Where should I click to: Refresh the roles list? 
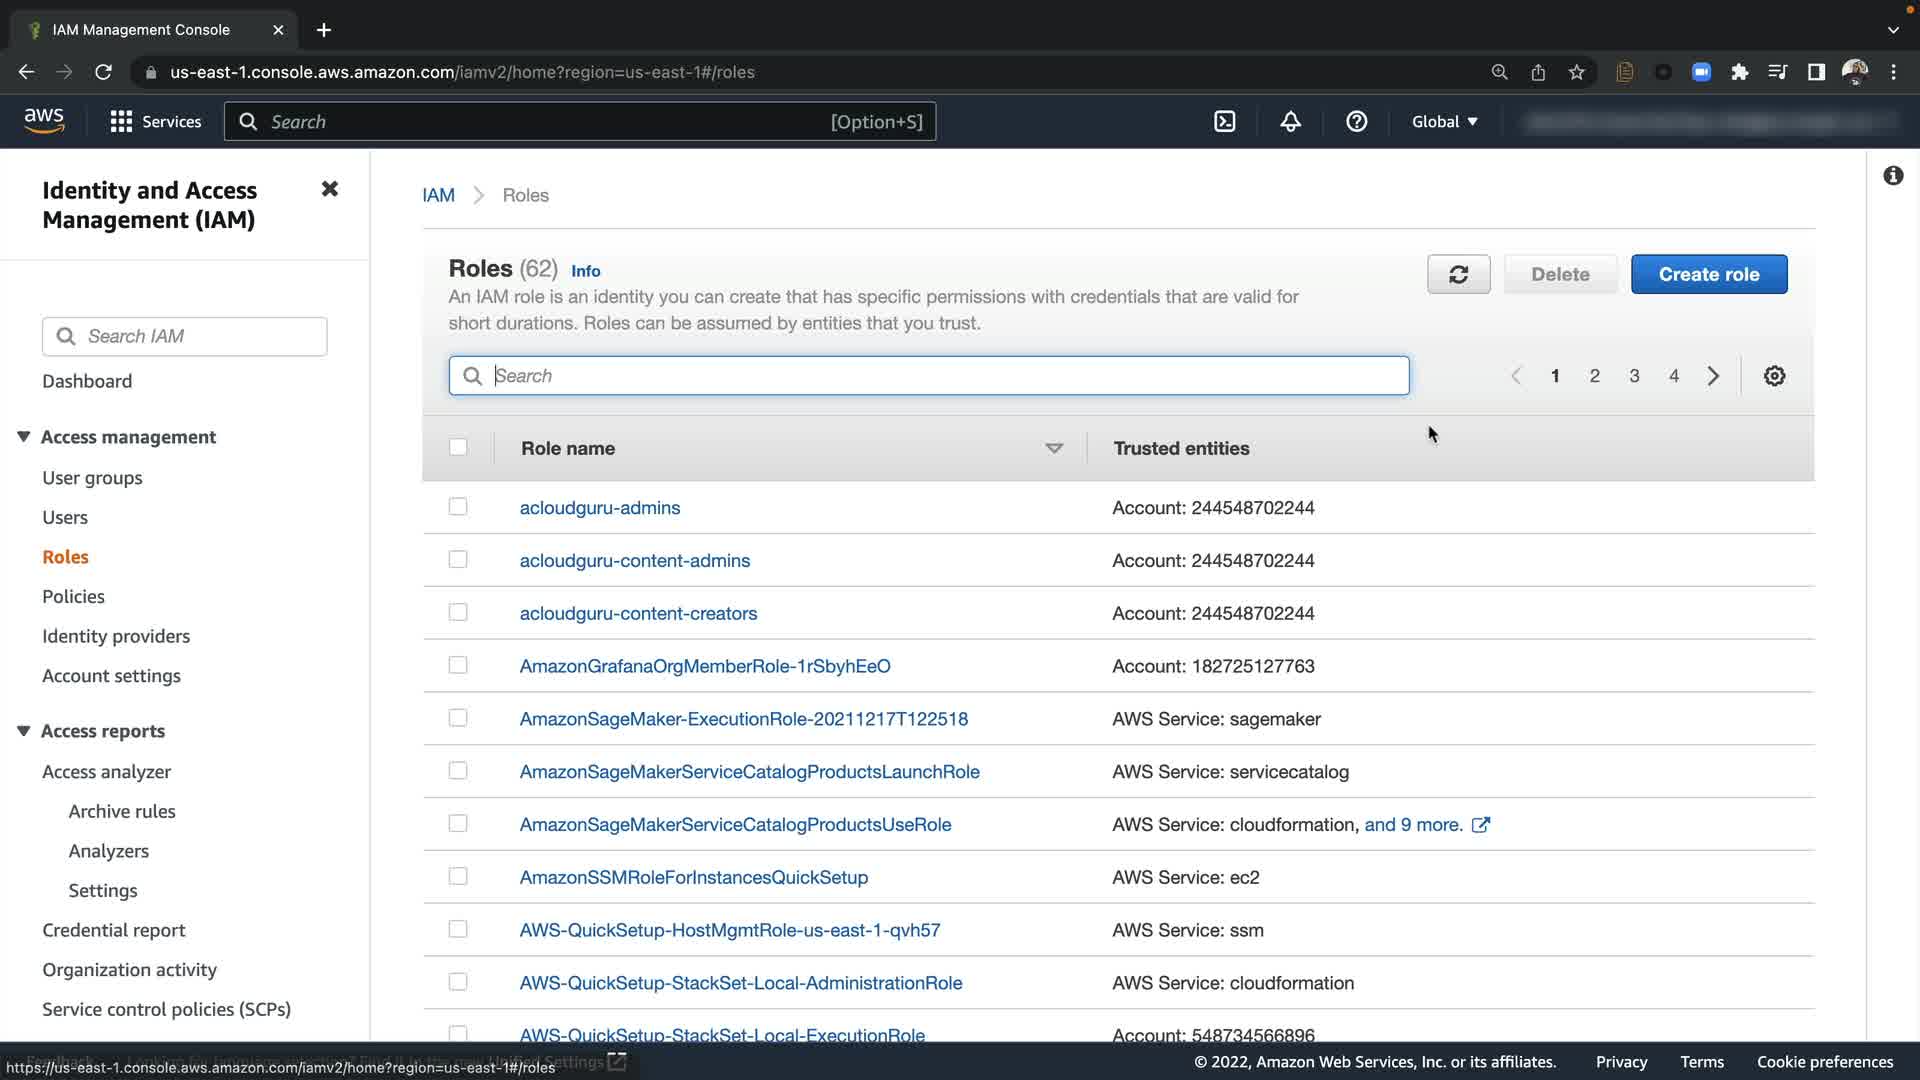click(x=1458, y=274)
